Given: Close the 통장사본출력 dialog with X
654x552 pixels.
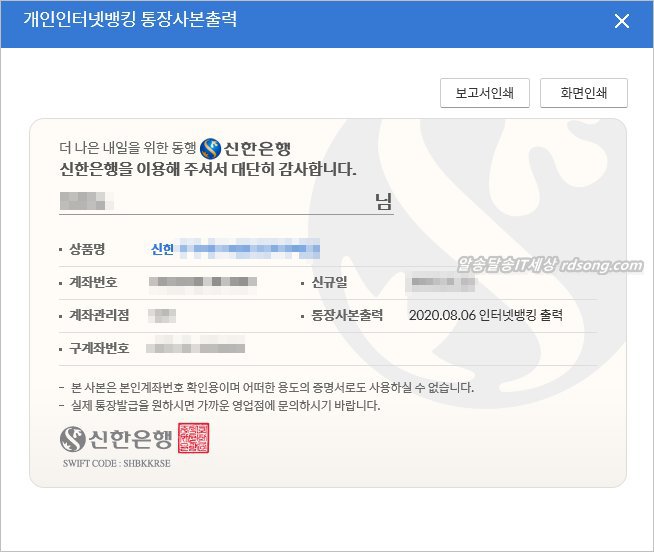Looking at the screenshot, I should click(x=622, y=21).
